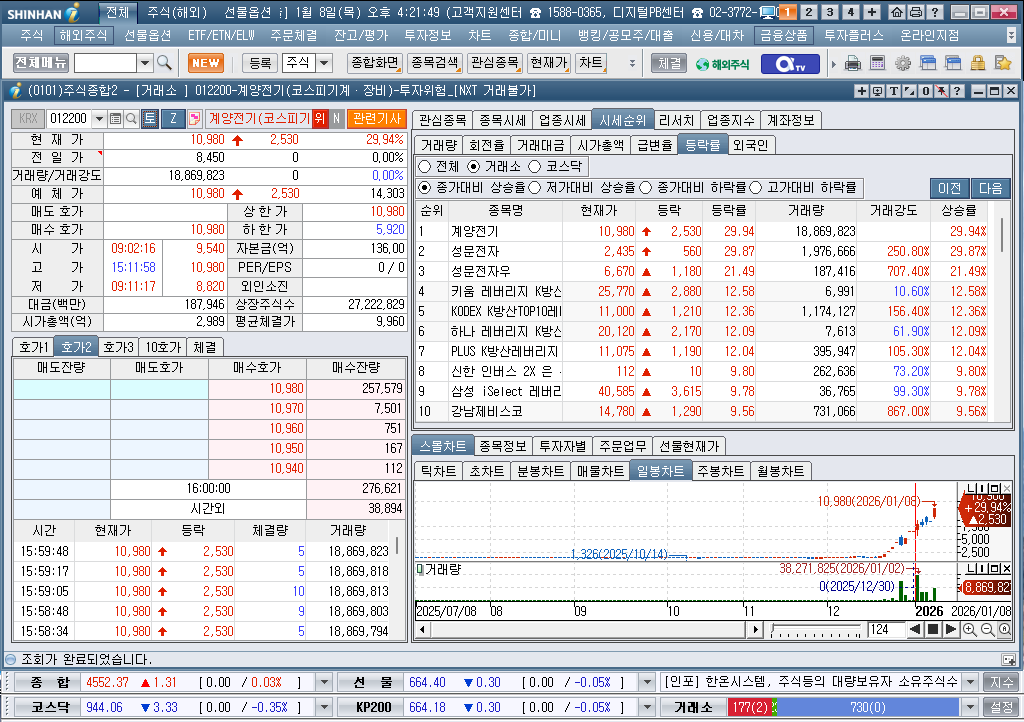Switch to the 시세순위 tab

[x=622, y=120]
